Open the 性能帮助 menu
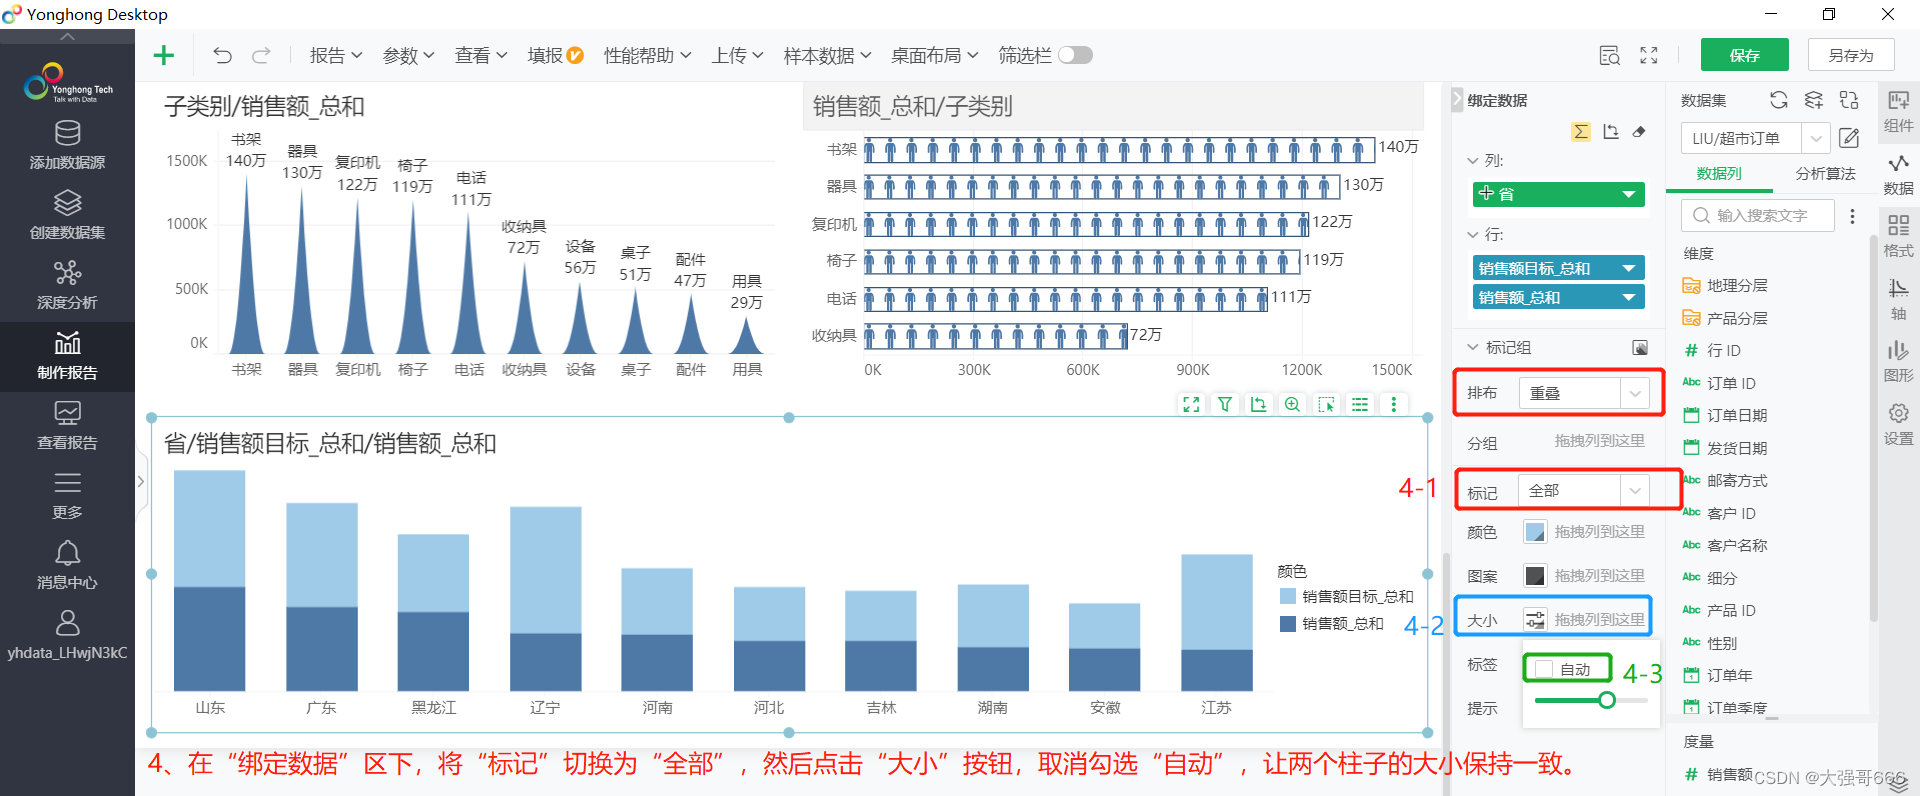 (647, 56)
